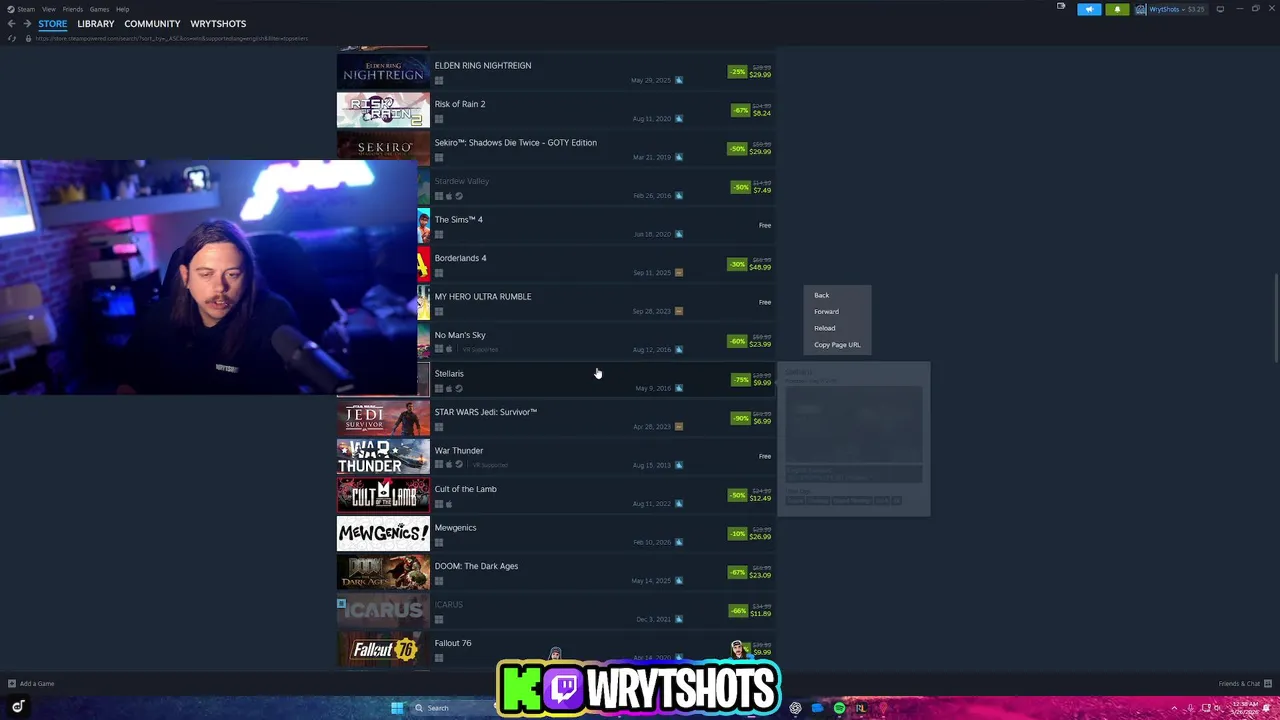Screen dimensions: 1280x720
Task: Open the Stellaris listing
Action: (x=596, y=380)
